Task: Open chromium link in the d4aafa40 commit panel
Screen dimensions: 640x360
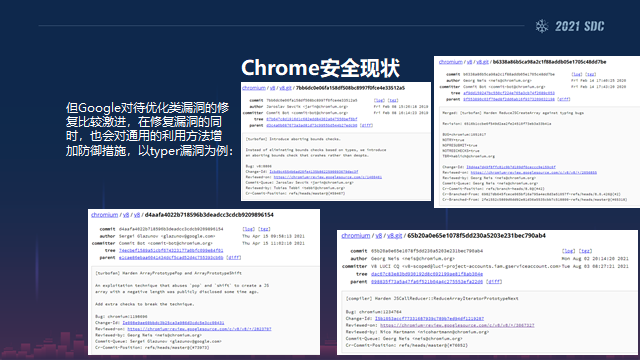Action: pos(104,215)
